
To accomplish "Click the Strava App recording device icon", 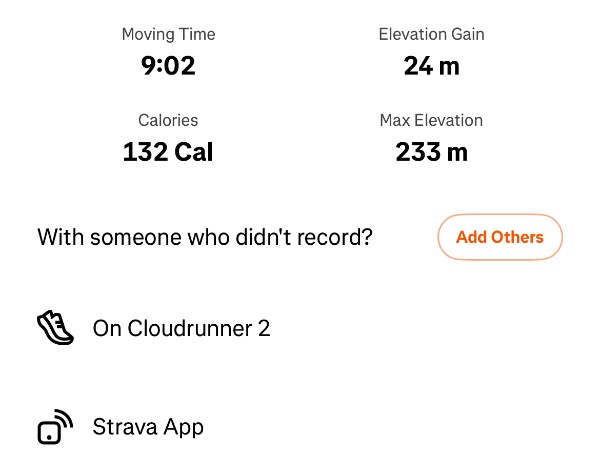I will 55,426.
